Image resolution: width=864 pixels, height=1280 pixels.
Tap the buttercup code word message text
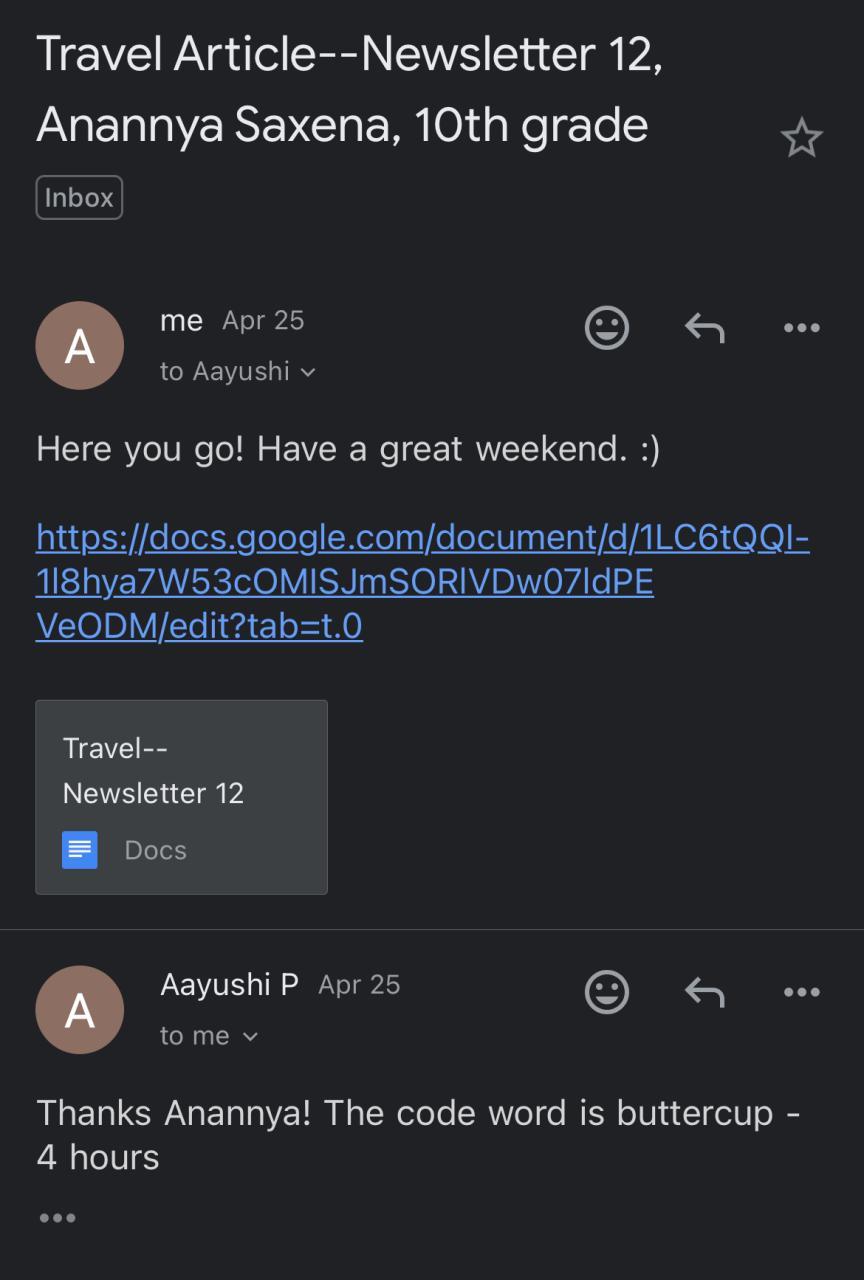(418, 1135)
